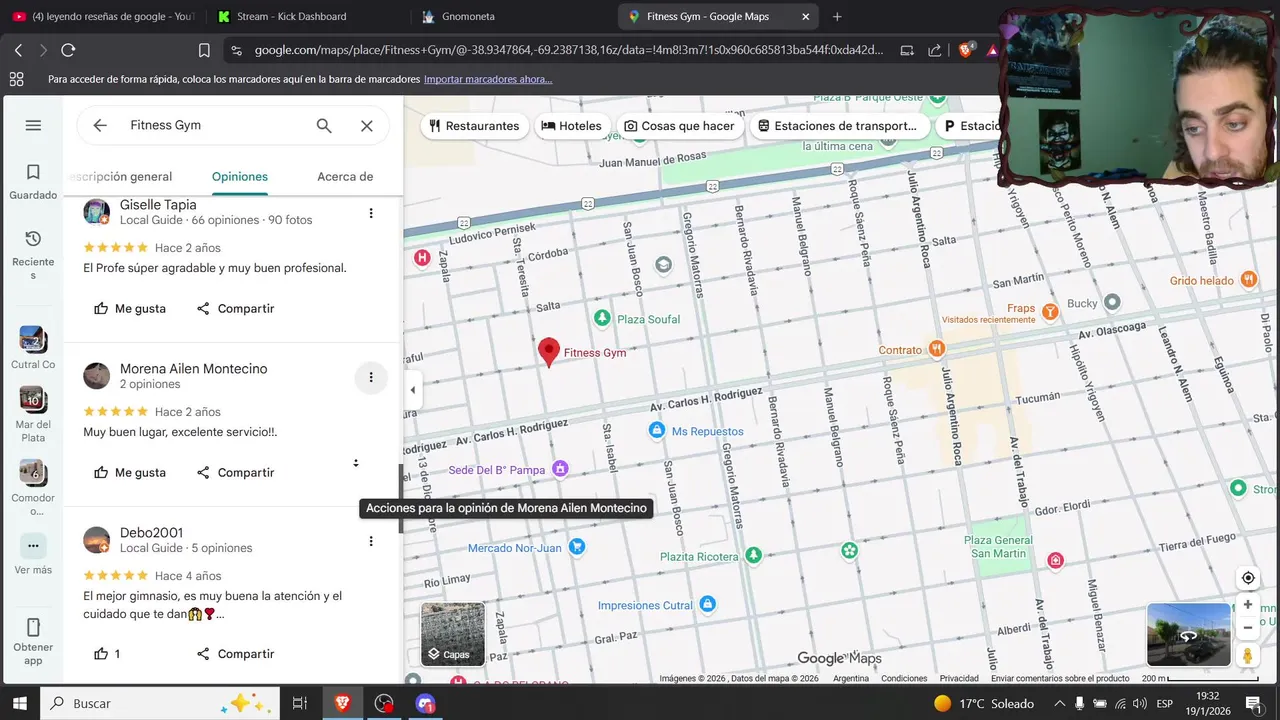Open the Google Maps hamburger menu
1280x720 pixels.
[x=33, y=125]
